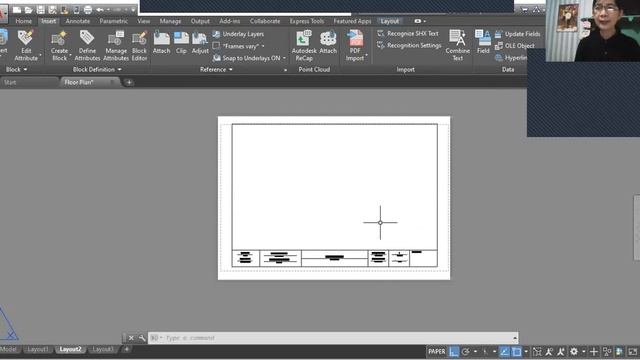Open the object snap settings dropdown arrow
This screenshot has width=640, height=360.
pyautogui.click(x=526, y=351)
